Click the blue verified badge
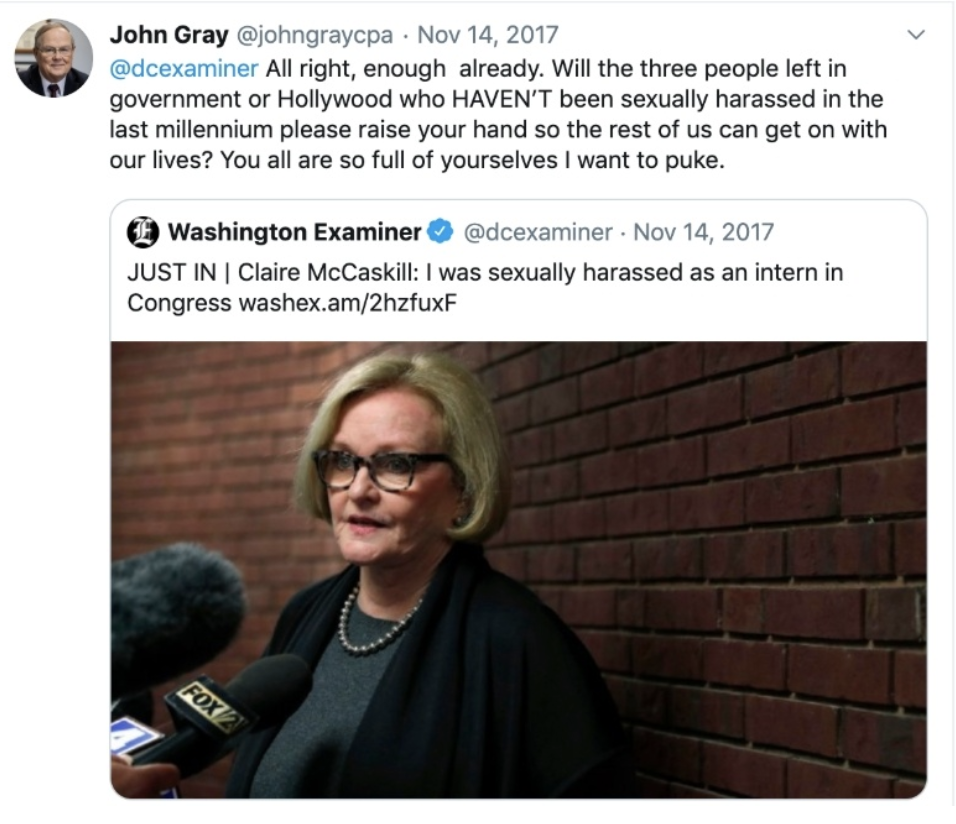 coord(440,232)
